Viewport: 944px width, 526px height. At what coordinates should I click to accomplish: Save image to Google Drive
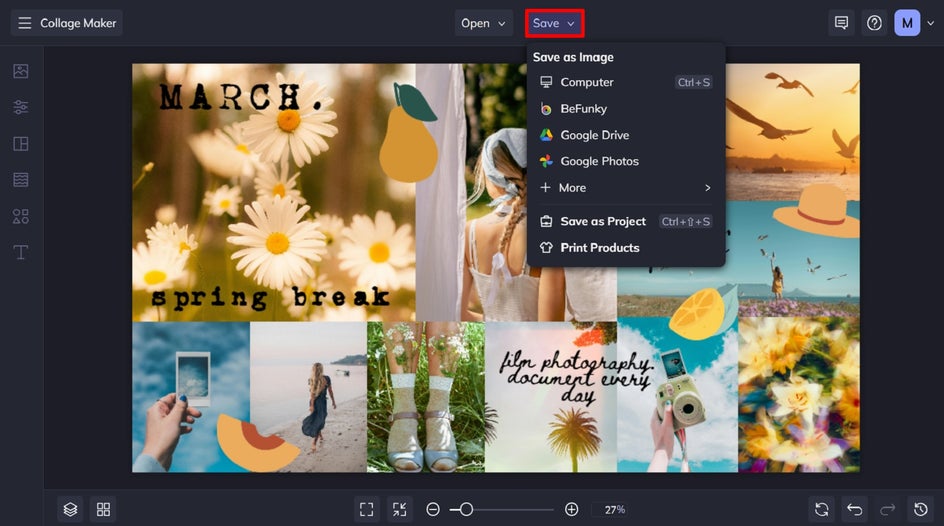point(626,135)
